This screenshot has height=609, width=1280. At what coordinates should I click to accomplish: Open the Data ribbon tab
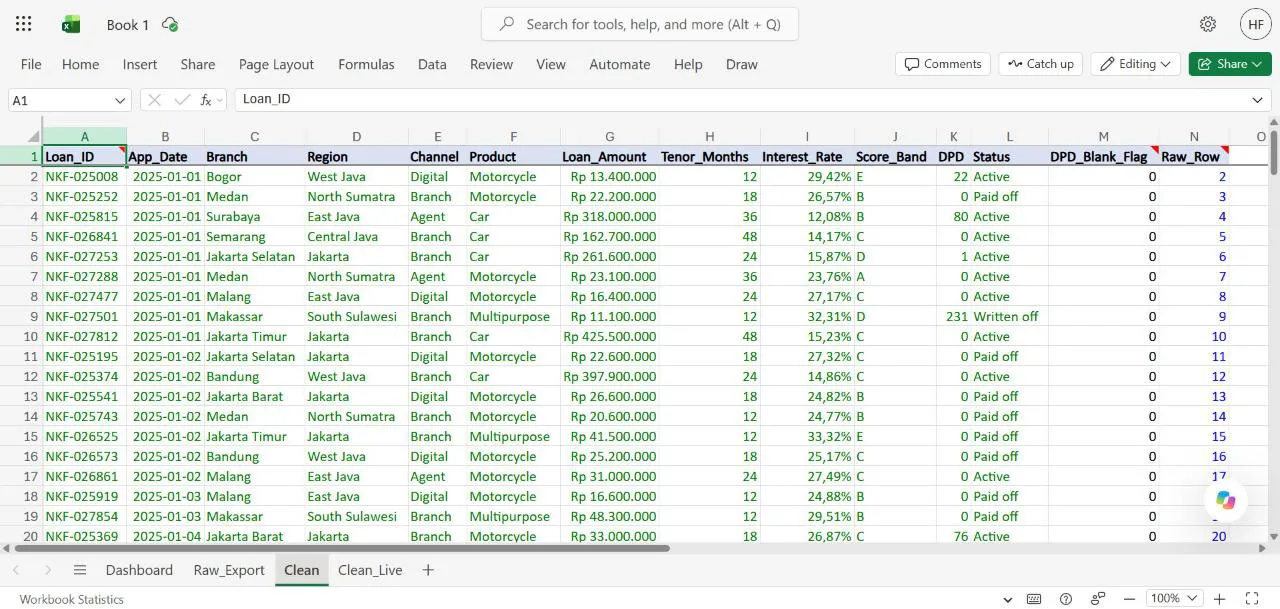pos(432,64)
